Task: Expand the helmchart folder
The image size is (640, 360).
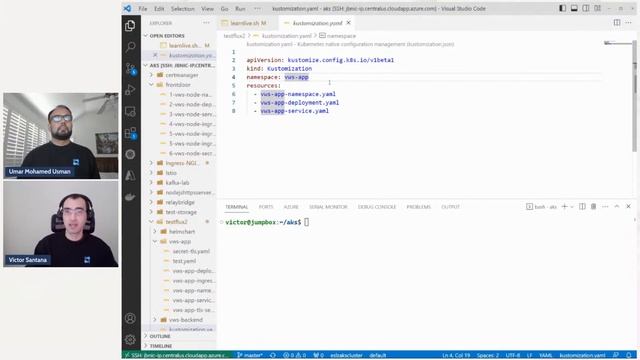Action: click(155, 232)
